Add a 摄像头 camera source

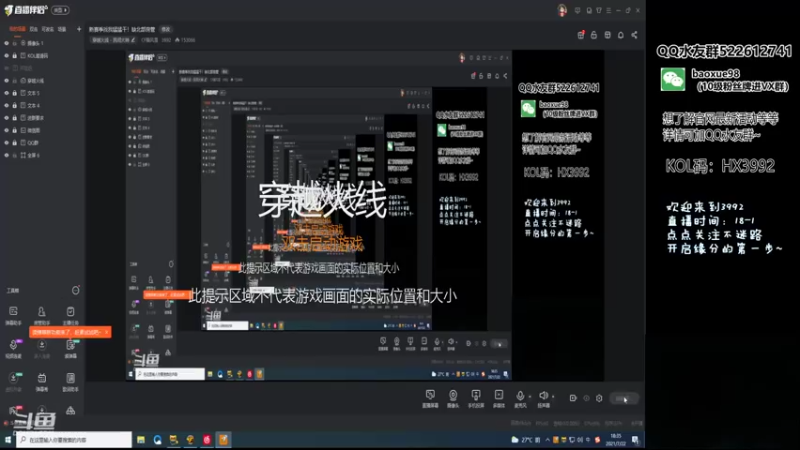coord(453,398)
